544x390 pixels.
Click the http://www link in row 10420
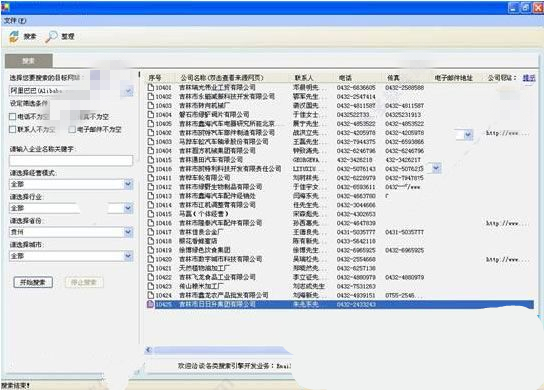click(507, 259)
